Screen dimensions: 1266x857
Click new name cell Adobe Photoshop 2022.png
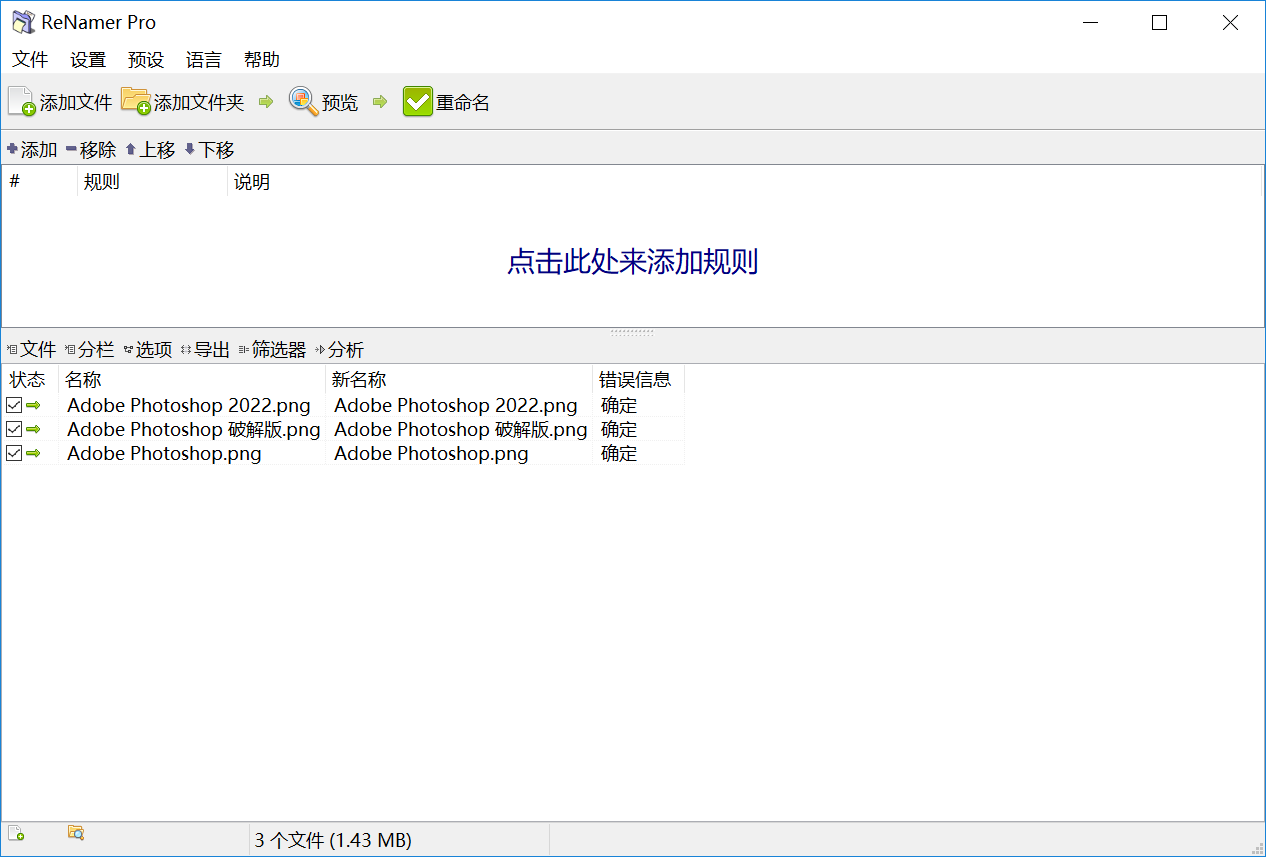(x=456, y=405)
